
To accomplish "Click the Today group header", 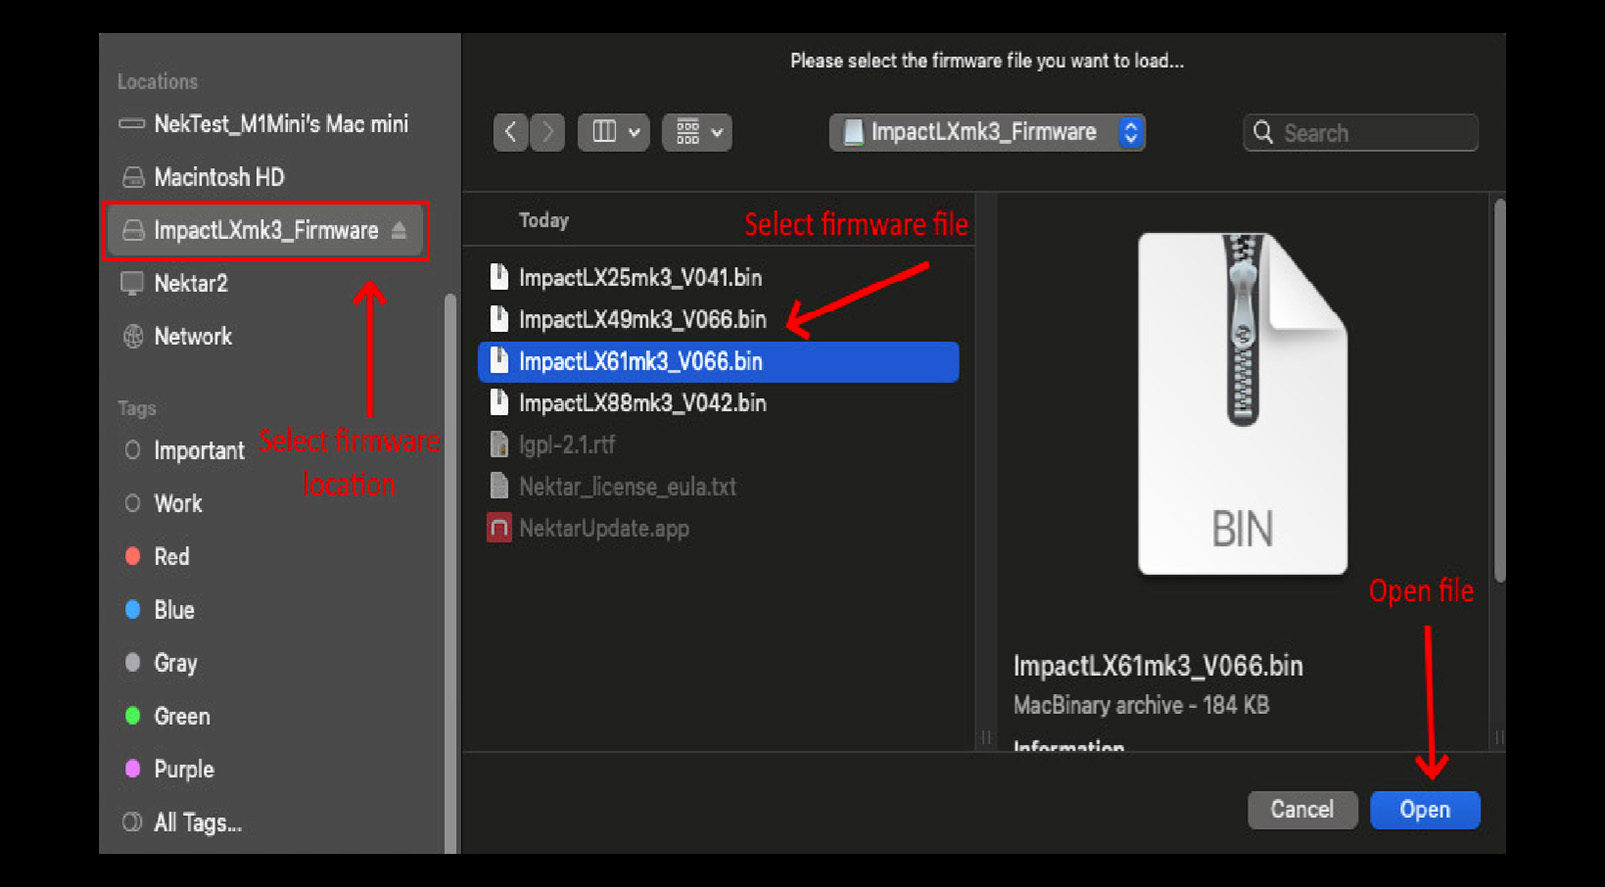I will 544,220.
